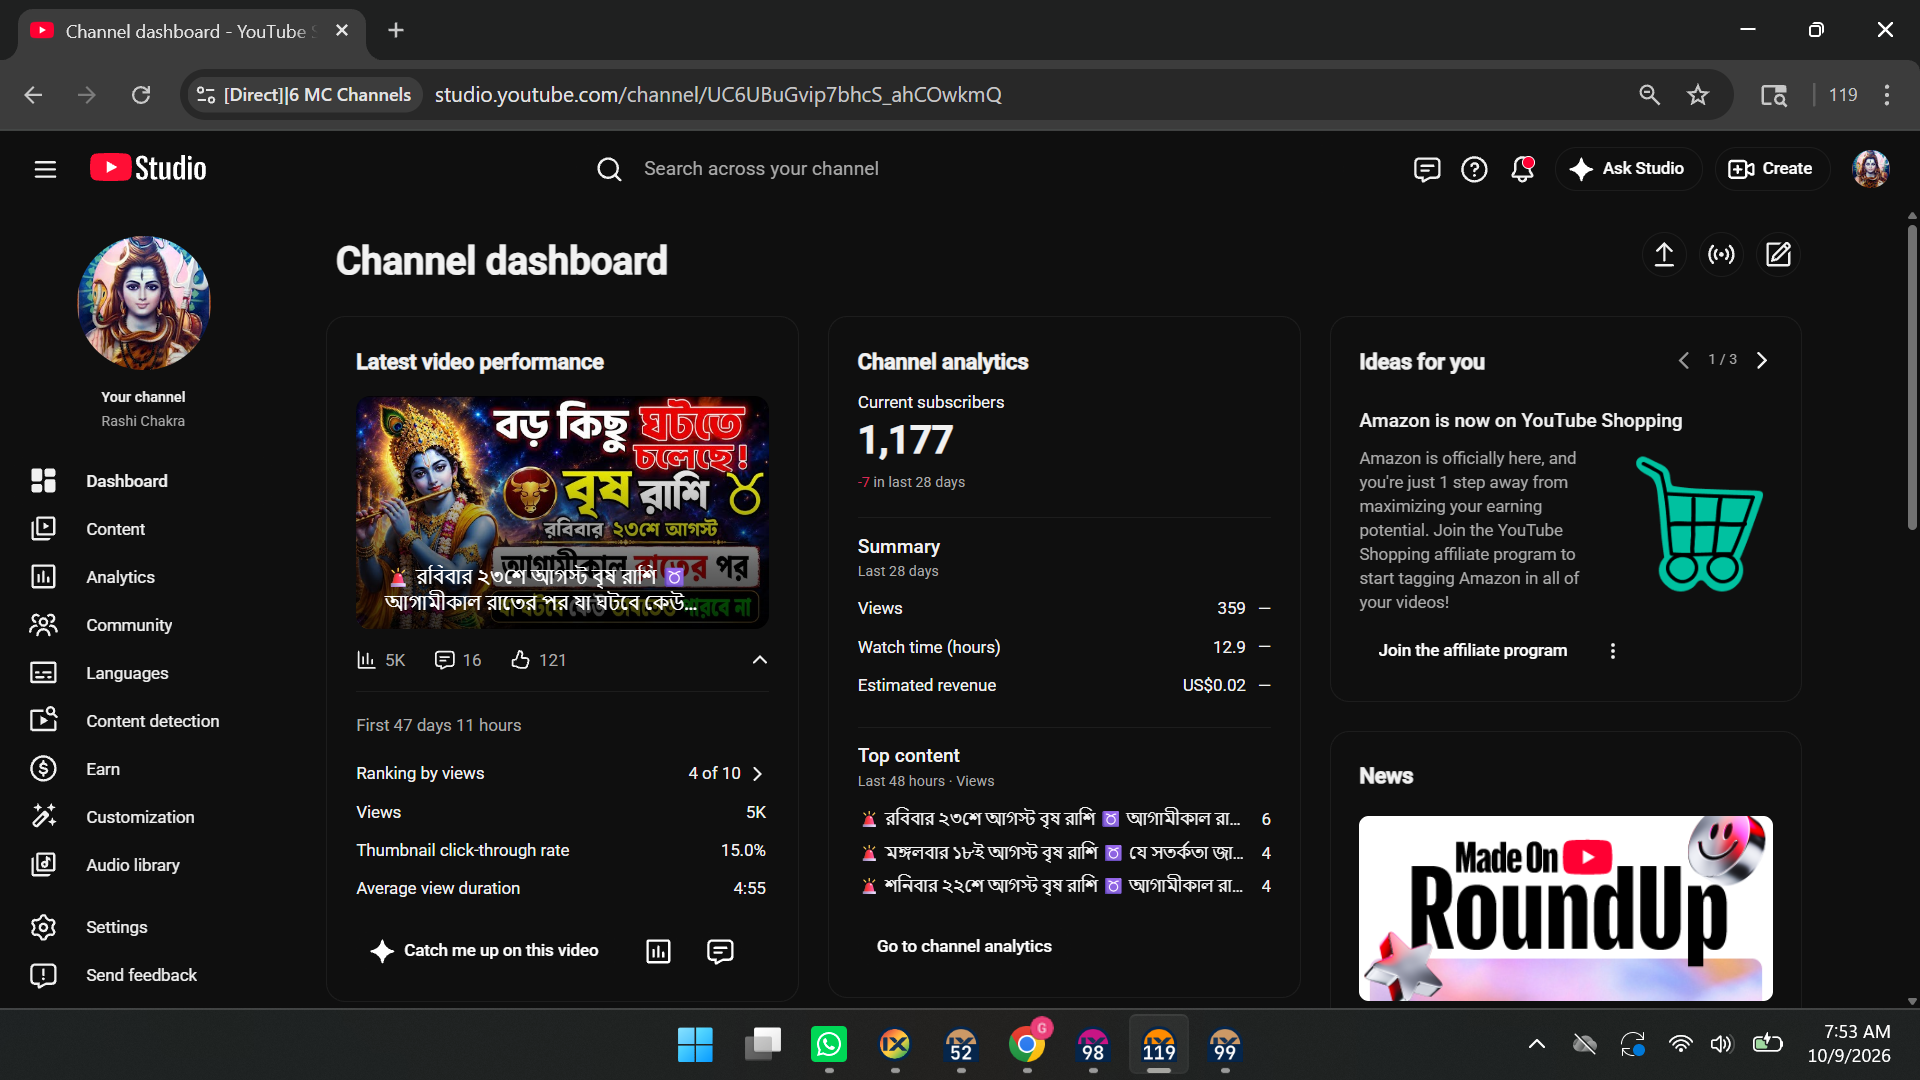Image resolution: width=1920 pixels, height=1080 pixels.
Task: Open the account avatar menu
Action: click(x=1870, y=169)
